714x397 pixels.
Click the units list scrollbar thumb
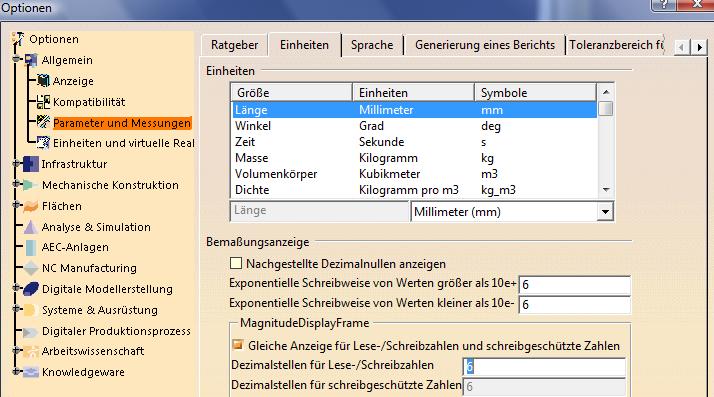point(606,109)
